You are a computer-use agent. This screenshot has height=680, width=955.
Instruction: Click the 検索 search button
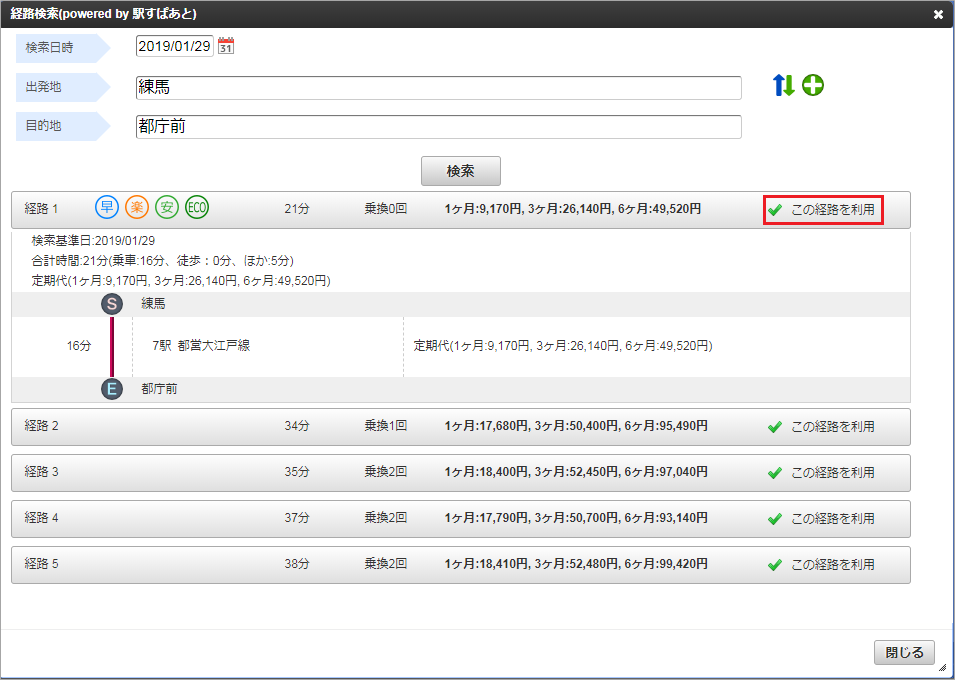point(461,171)
